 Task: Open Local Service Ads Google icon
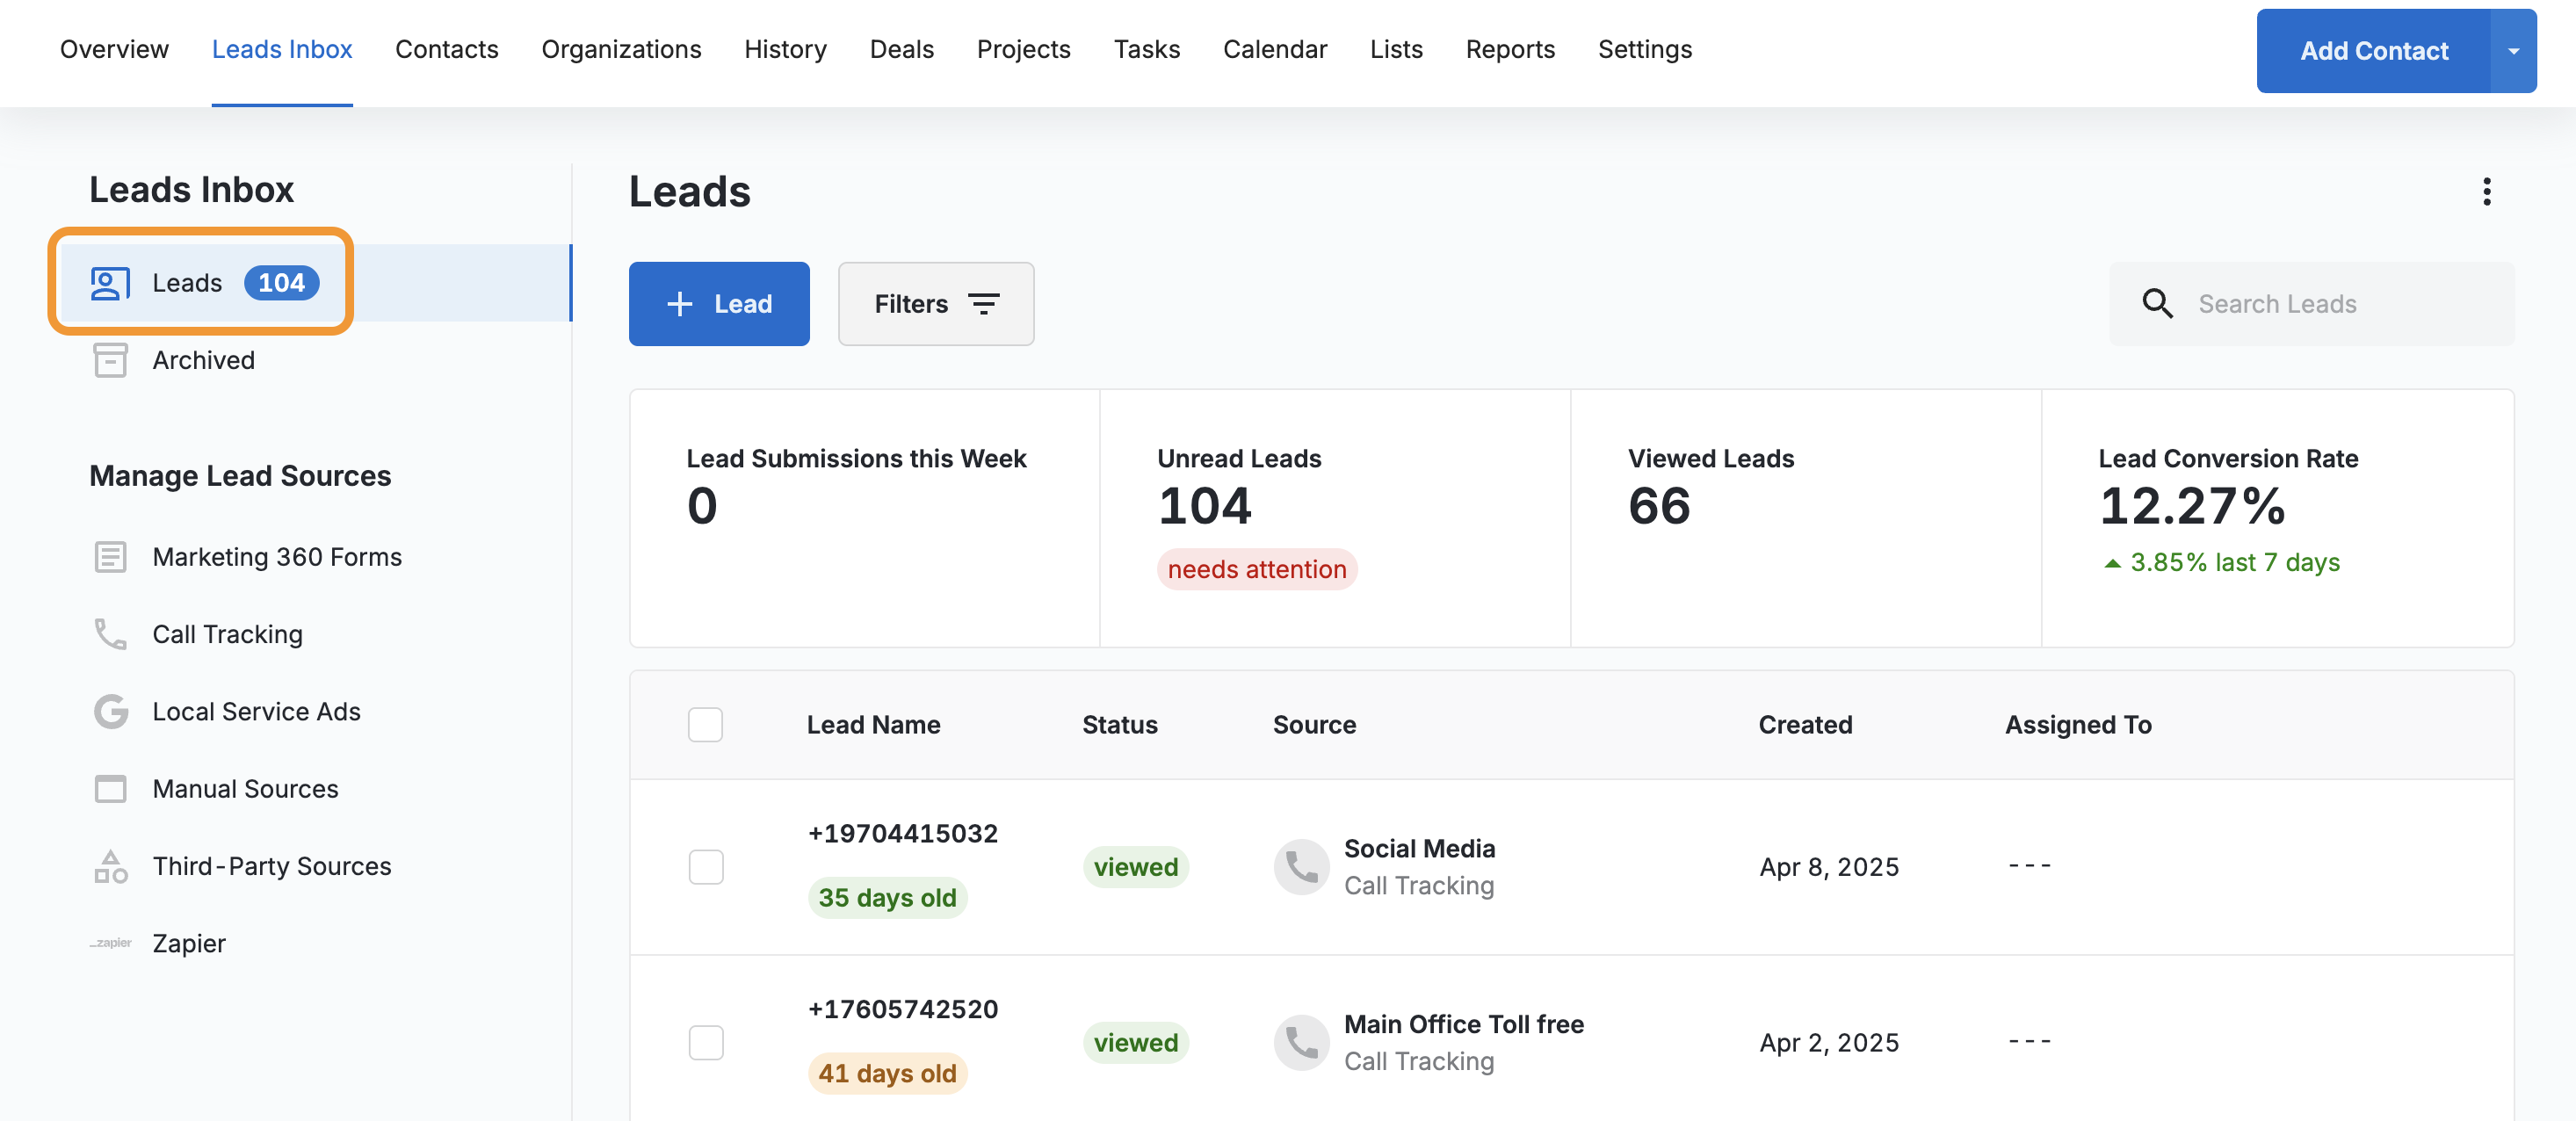pyautogui.click(x=110, y=711)
